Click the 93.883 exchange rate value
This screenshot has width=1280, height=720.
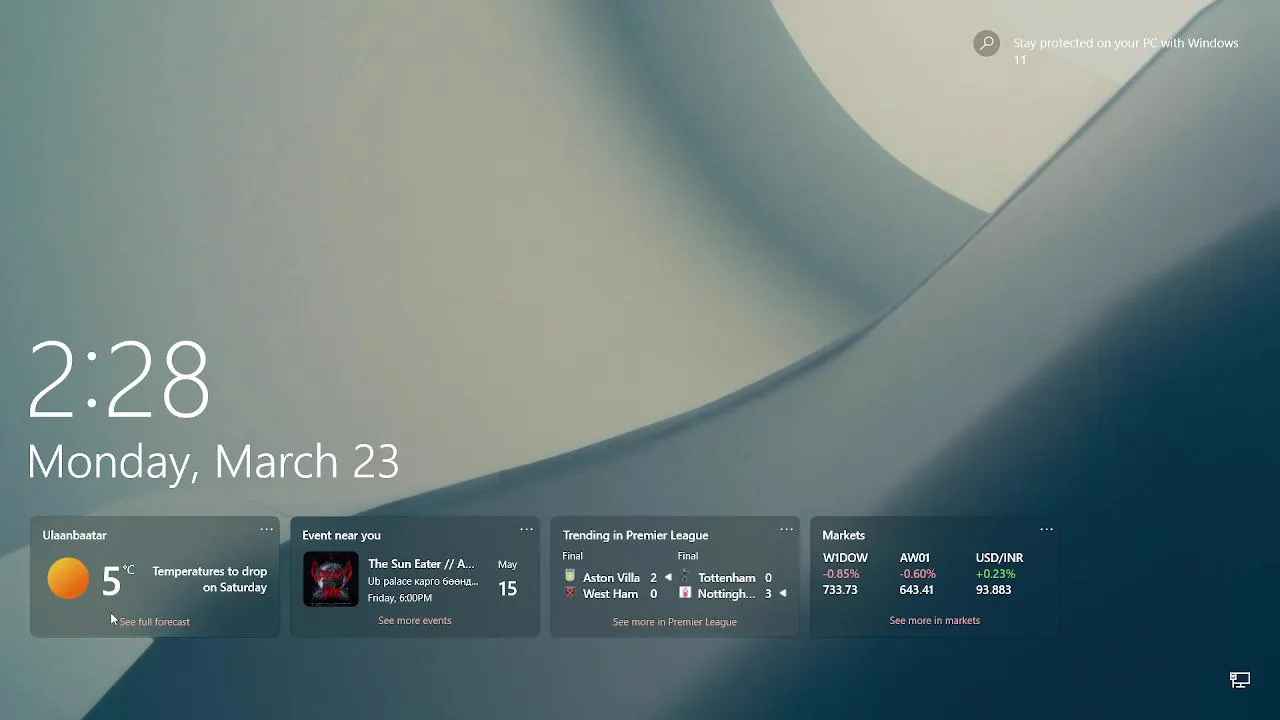tap(993, 590)
